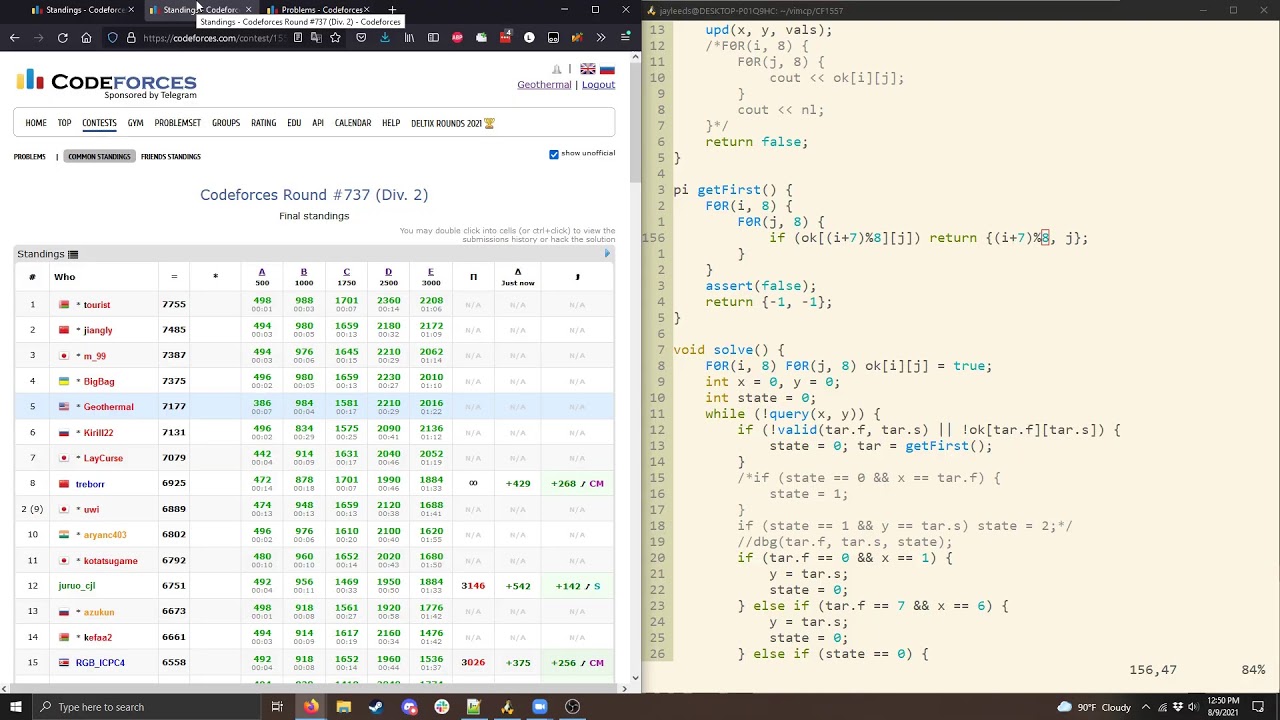
Task: Select the Friends Standings tab
Action: [x=171, y=157]
